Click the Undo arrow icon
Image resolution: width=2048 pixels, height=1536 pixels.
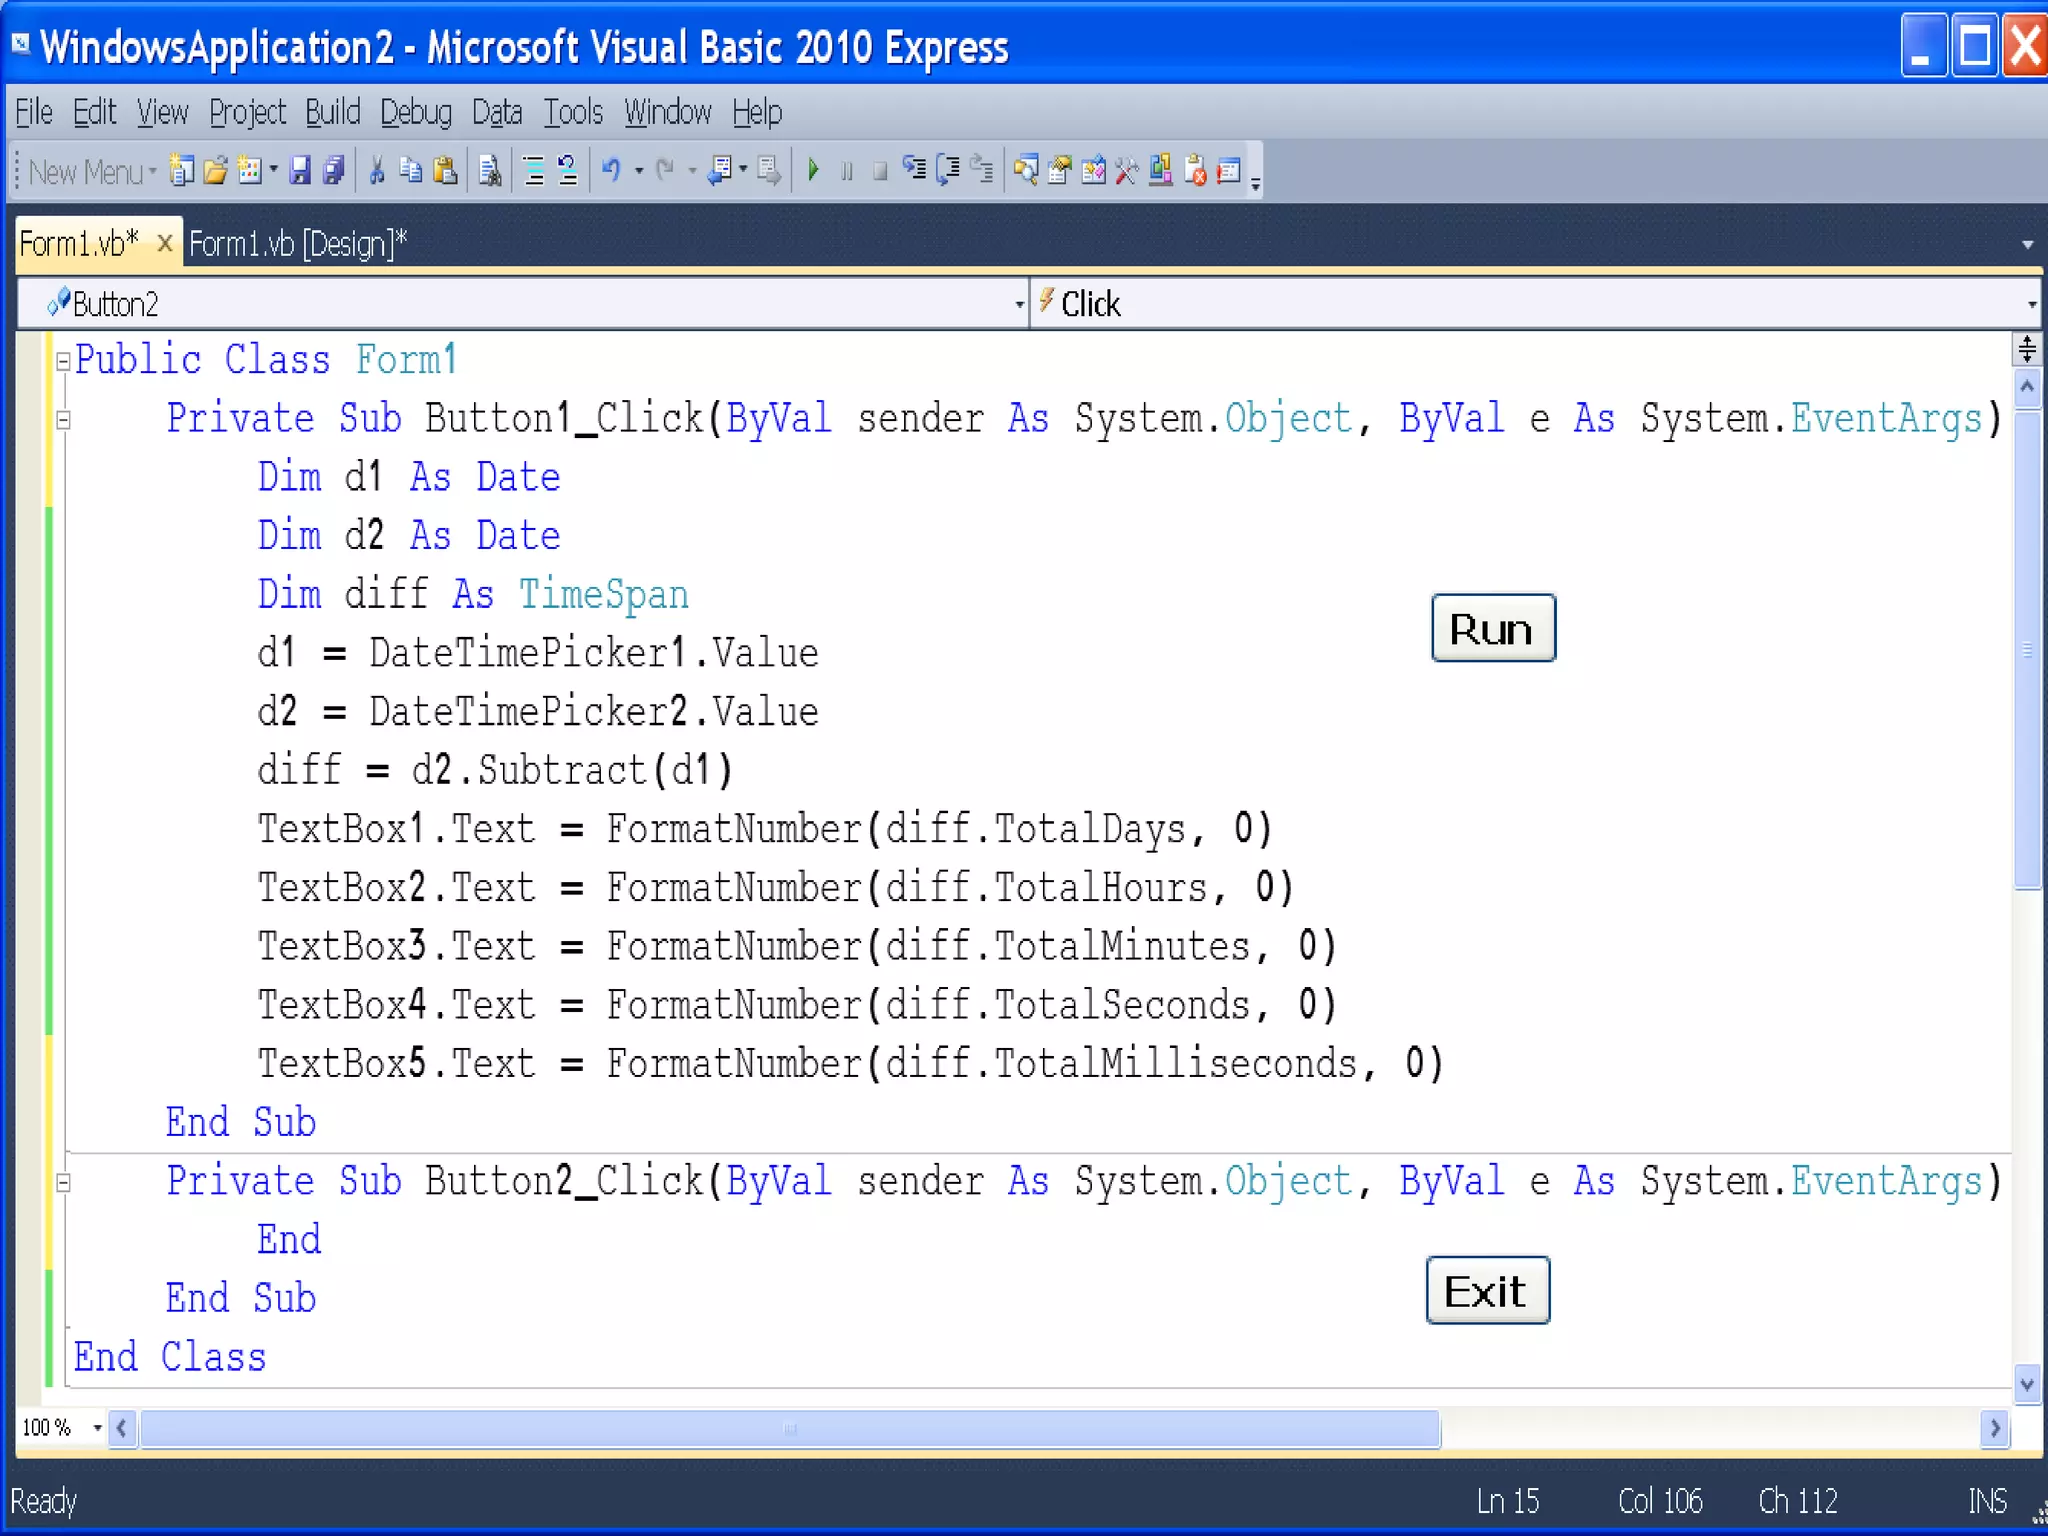611,171
